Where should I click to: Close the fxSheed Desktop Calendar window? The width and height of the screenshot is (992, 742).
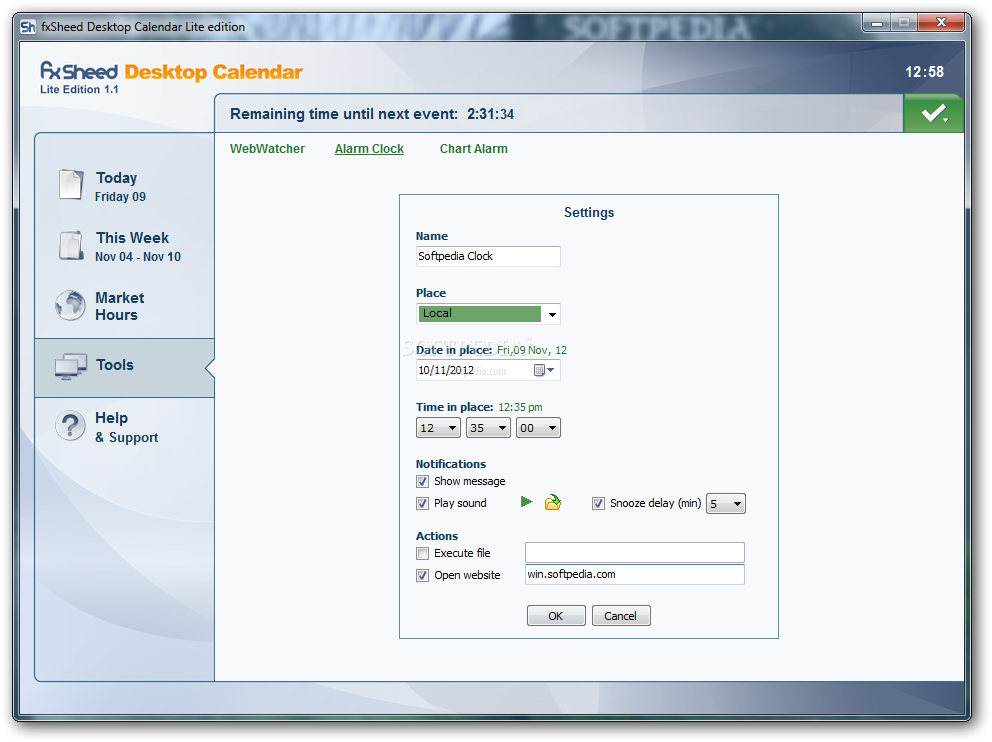[x=941, y=23]
